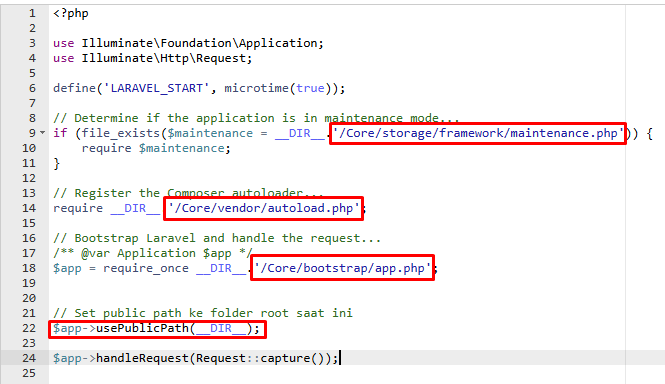Click the closing brace on line 11
This screenshot has height=384, width=665.
click(56, 163)
